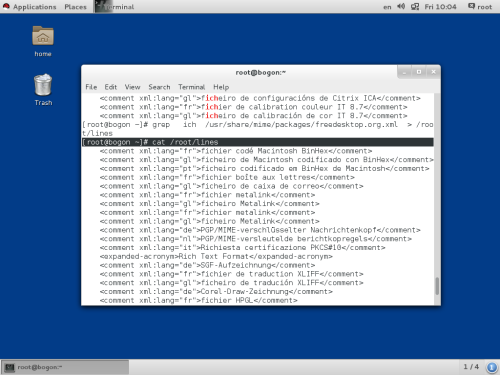Click the 'Rich Text Format' expanded-acronym line
The height and width of the screenshot is (375, 500).
pos(216,256)
